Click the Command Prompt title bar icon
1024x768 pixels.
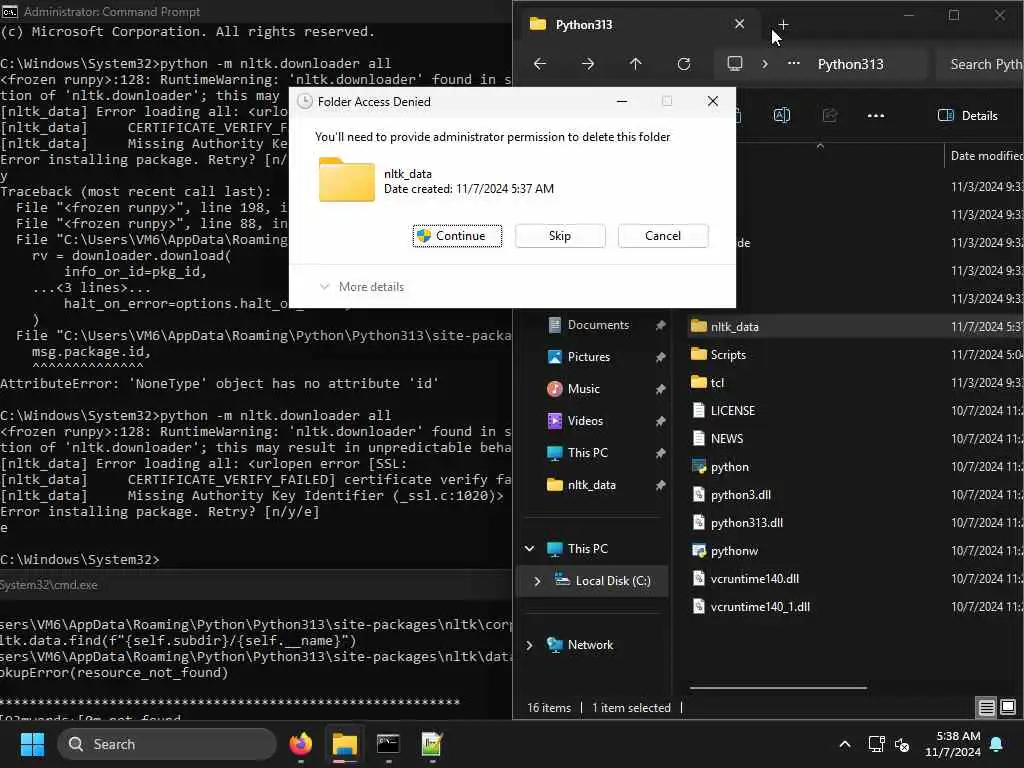[10, 11]
